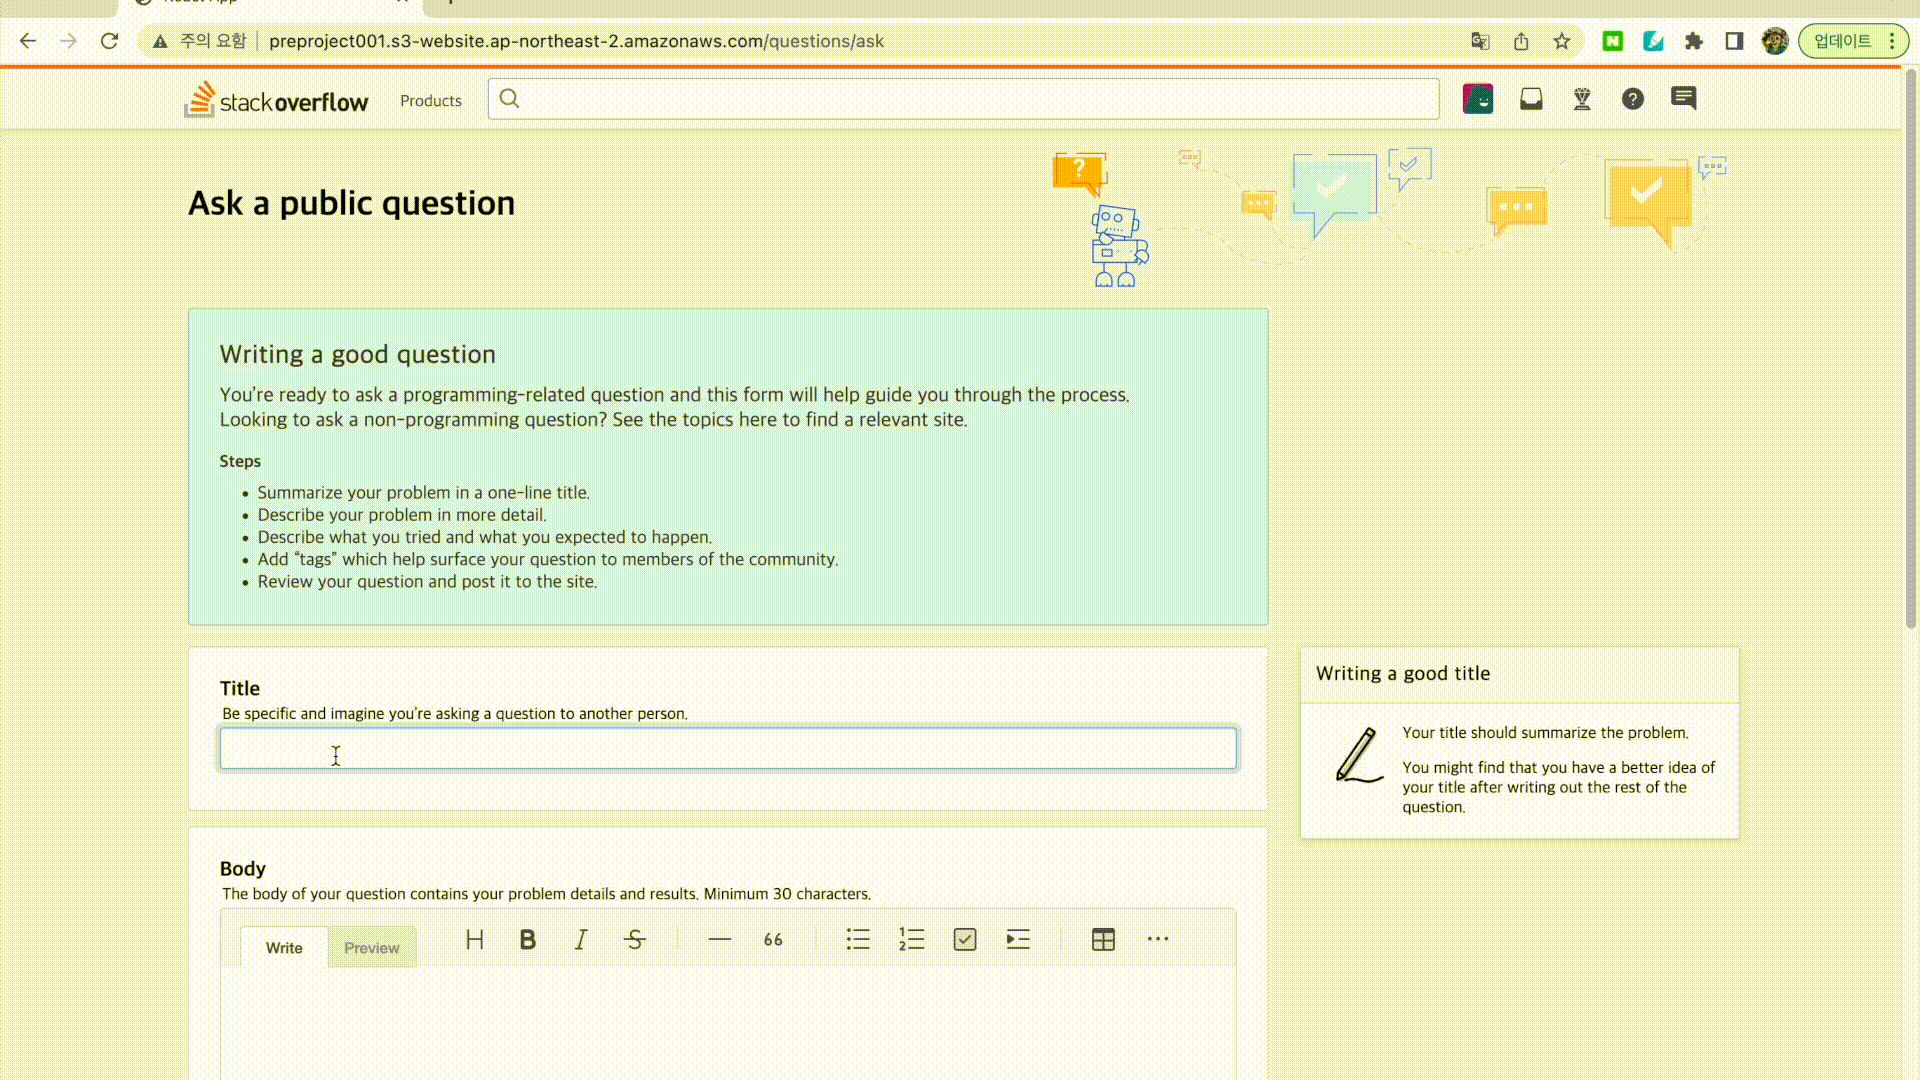Click the 업데이트 update button
Image resolution: width=1920 pixels, height=1080 pixels.
coord(1853,41)
